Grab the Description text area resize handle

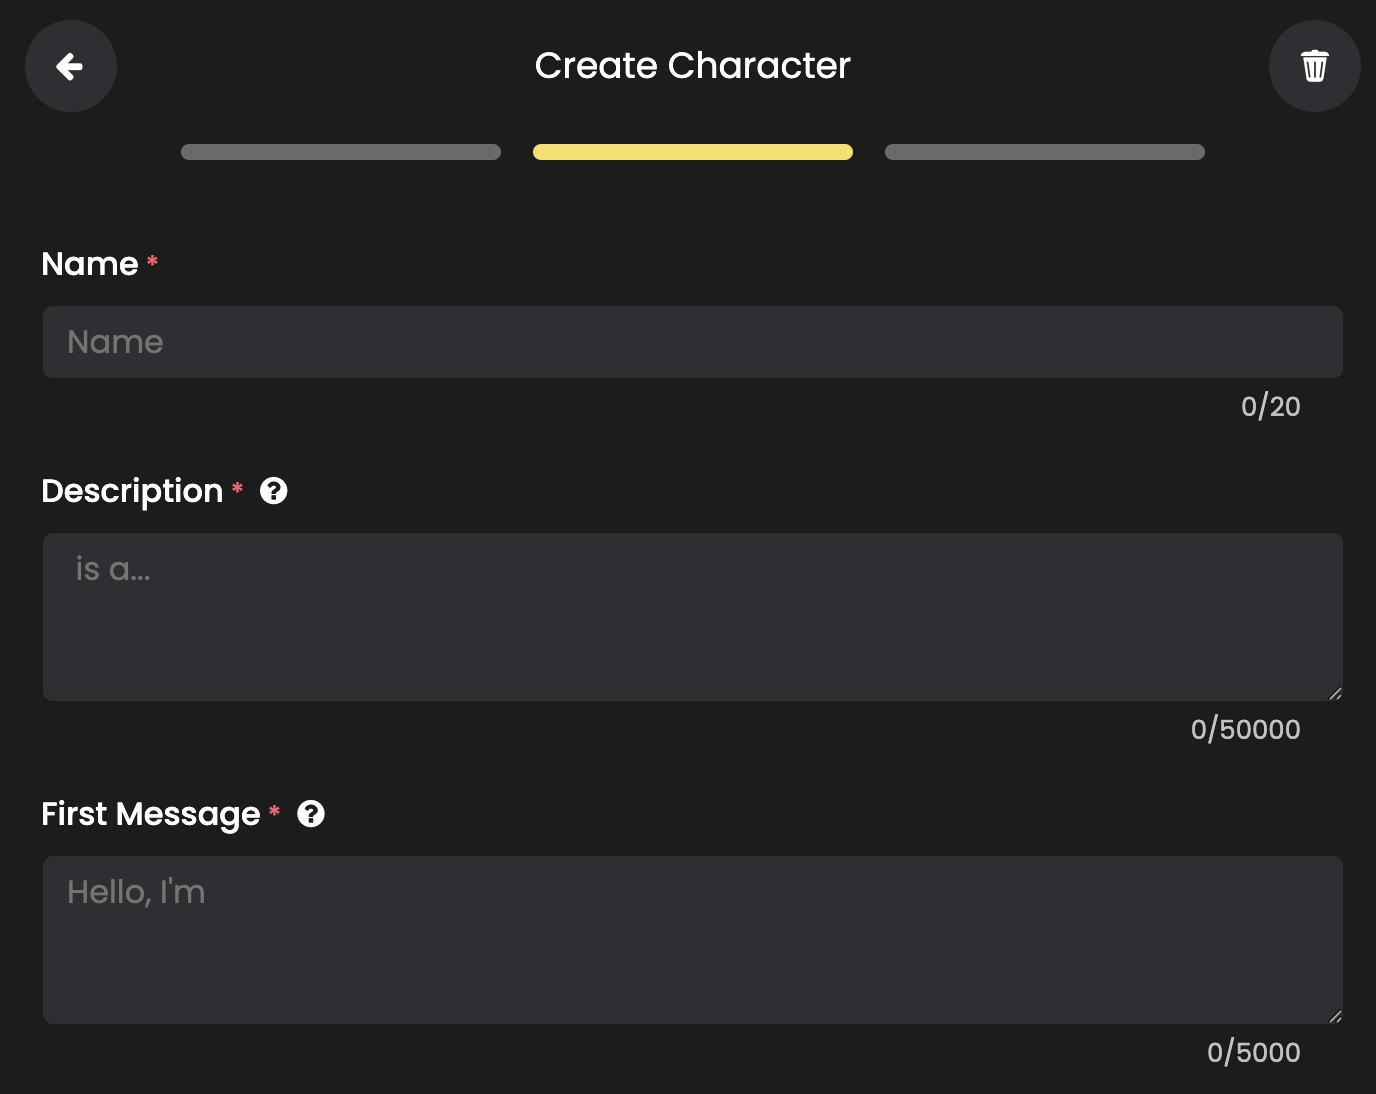pyautogui.click(x=1335, y=693)
